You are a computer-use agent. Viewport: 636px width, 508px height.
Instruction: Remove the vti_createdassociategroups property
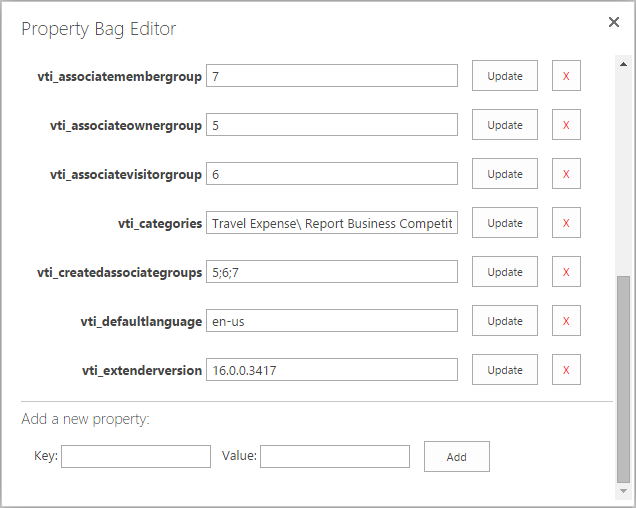(566, 272)
